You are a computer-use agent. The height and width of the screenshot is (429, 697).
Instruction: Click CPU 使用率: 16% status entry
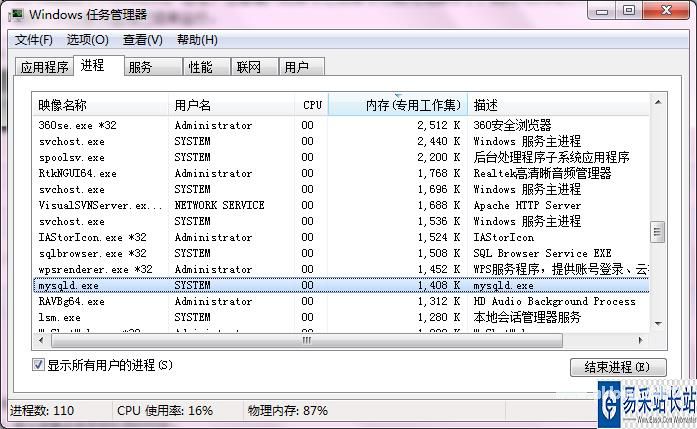point(165,410)
